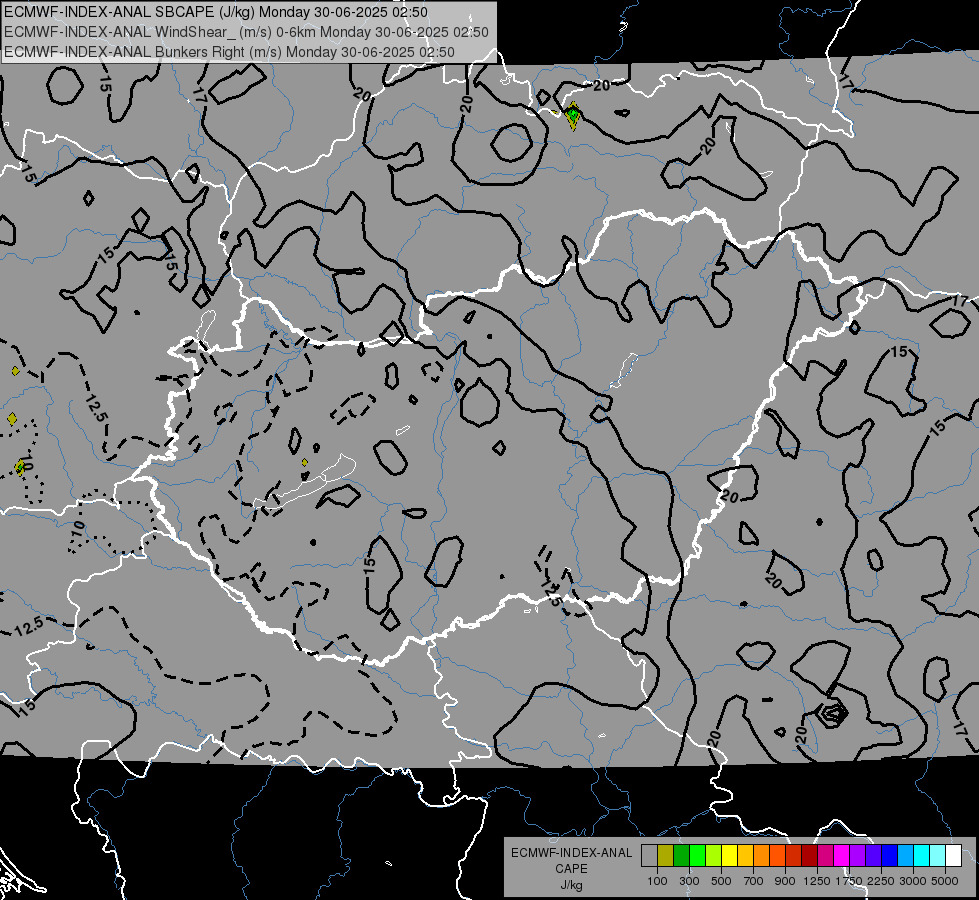Select the brick red legend swatch
Image resolution: width=979 pixels, height=900 pixels.
click(x=794, y=856)
